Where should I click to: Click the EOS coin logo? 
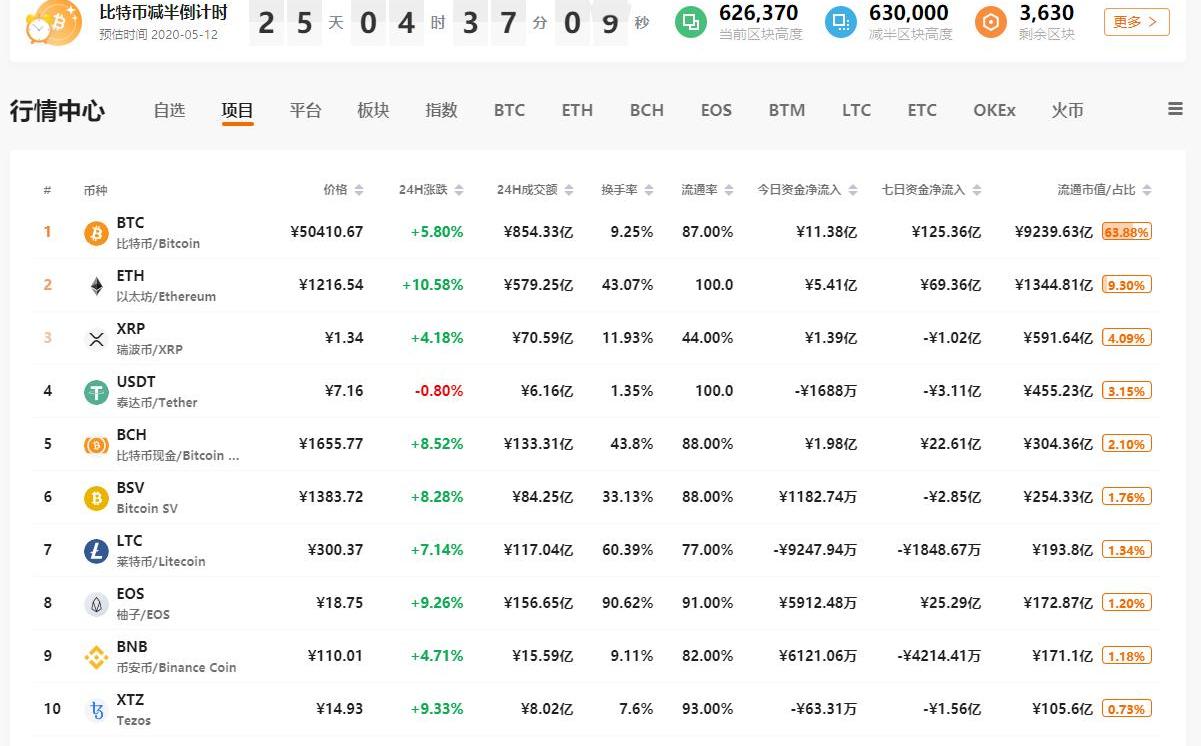click(96, 604)
